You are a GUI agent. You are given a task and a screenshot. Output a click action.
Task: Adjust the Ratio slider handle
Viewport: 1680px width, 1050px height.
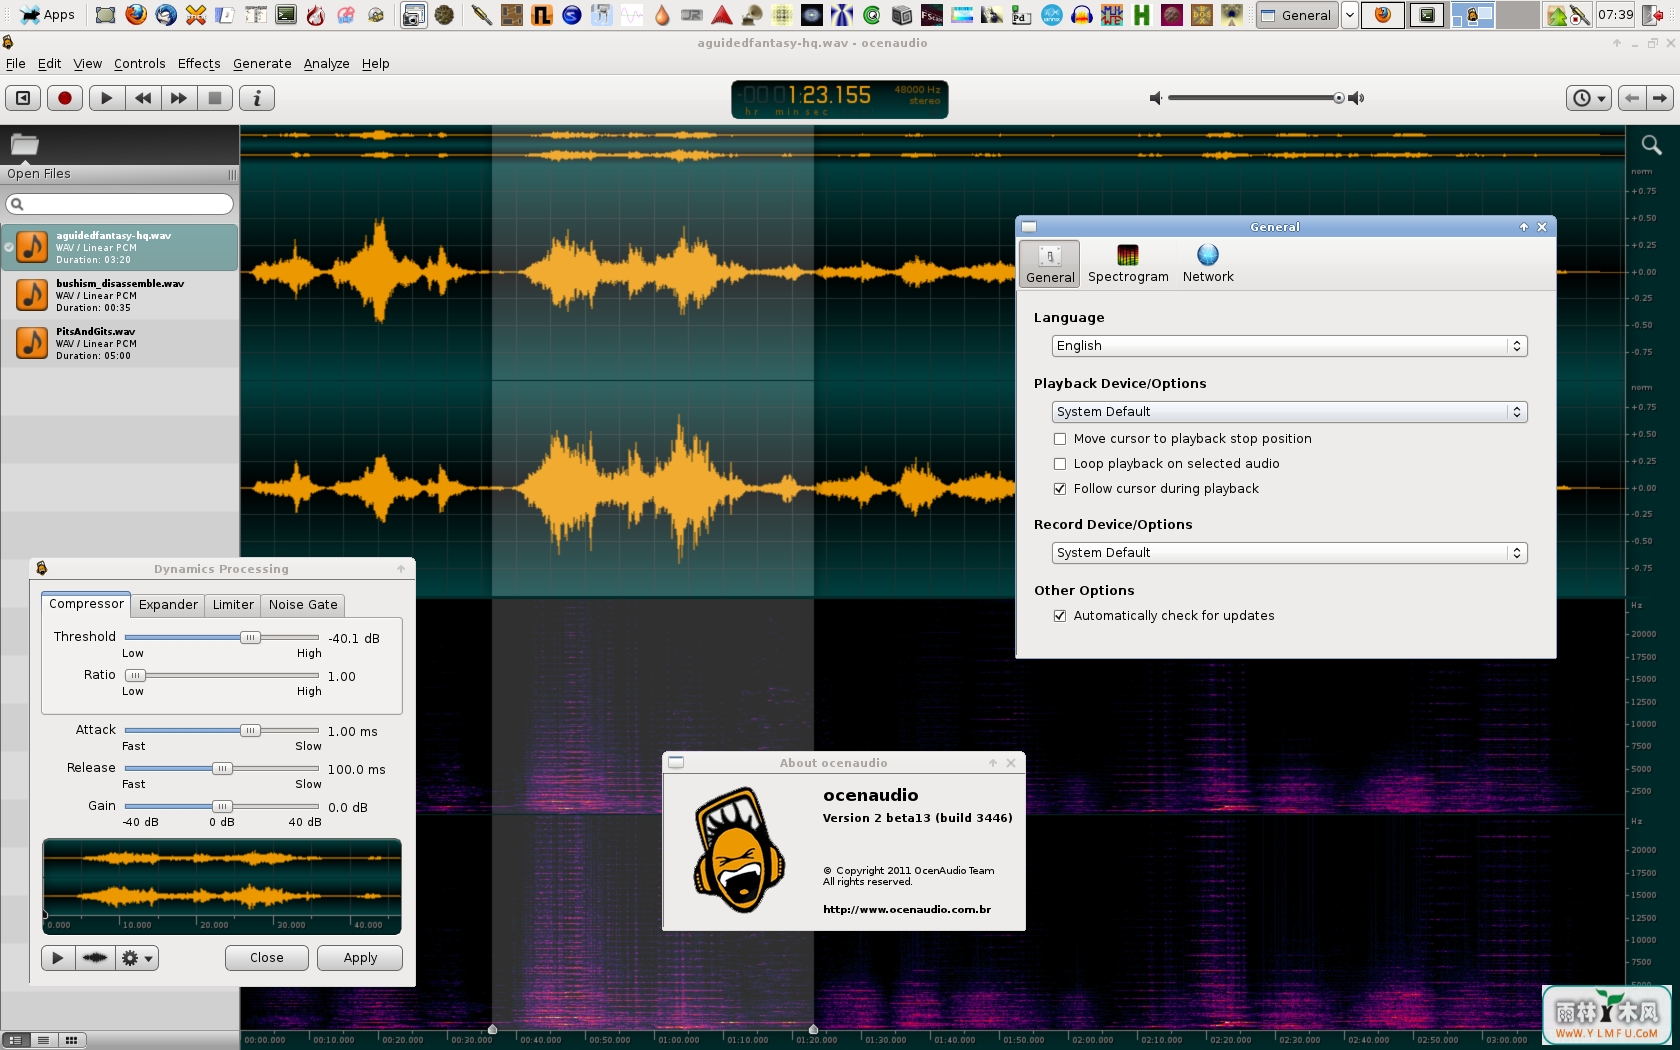(x=135, y=675)
